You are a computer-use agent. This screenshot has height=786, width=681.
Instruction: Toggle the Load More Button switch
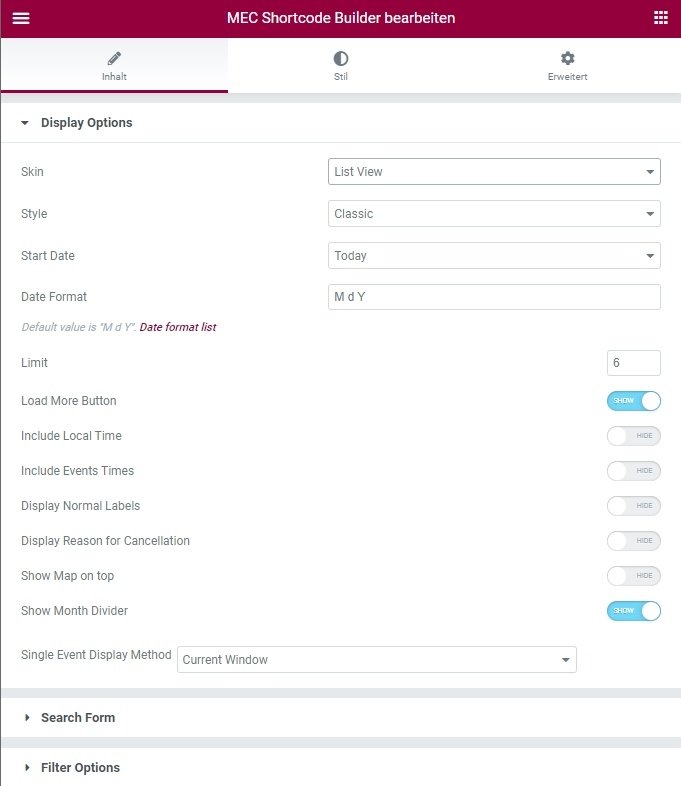(x=634, y=401)
